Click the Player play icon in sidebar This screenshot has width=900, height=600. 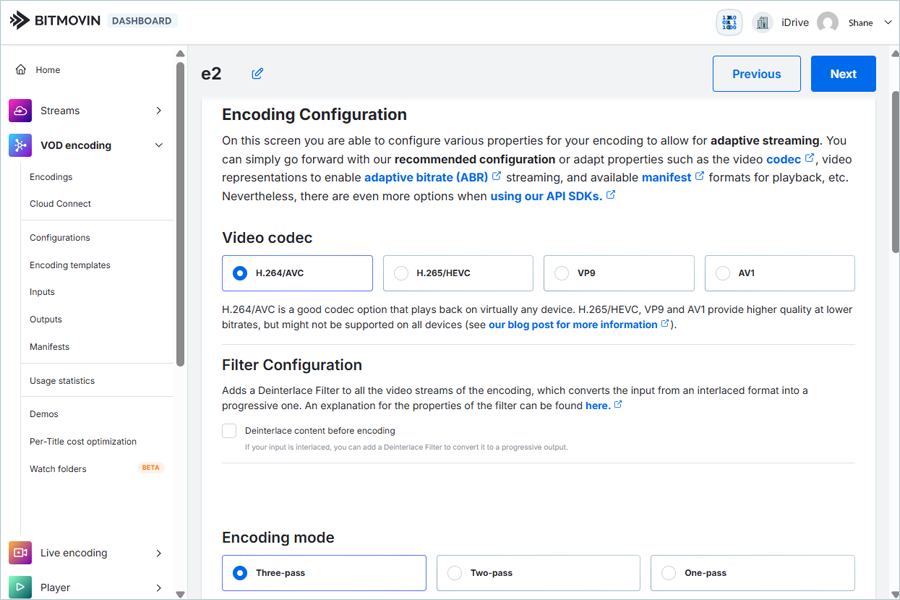point(20,587)
